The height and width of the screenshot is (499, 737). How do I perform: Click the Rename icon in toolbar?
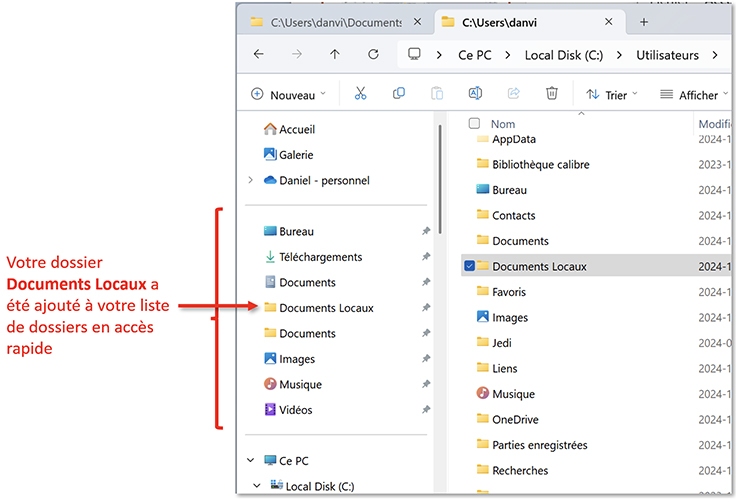point(475,94)
